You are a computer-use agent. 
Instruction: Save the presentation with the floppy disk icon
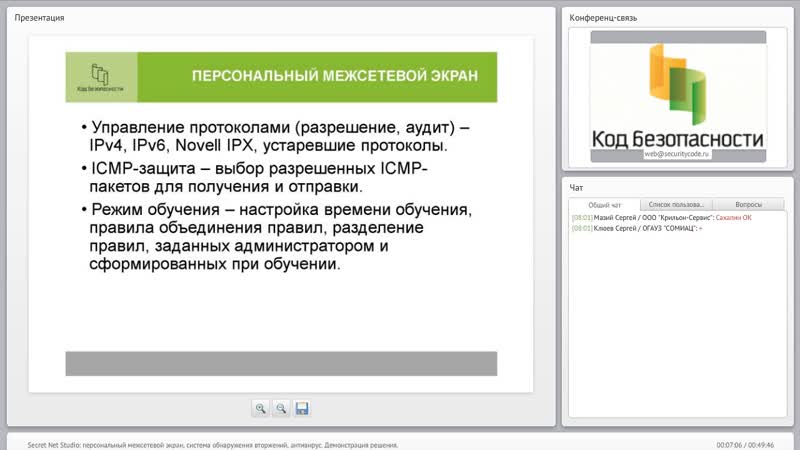[302, 408]
